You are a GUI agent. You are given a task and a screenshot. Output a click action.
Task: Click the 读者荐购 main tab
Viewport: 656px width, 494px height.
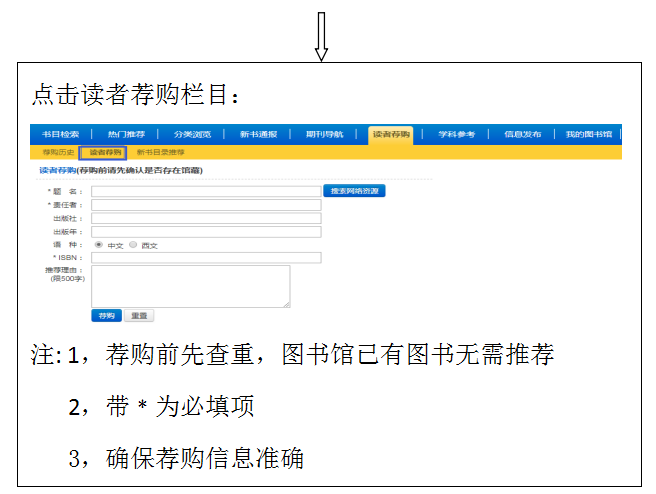tap(391, 134)
